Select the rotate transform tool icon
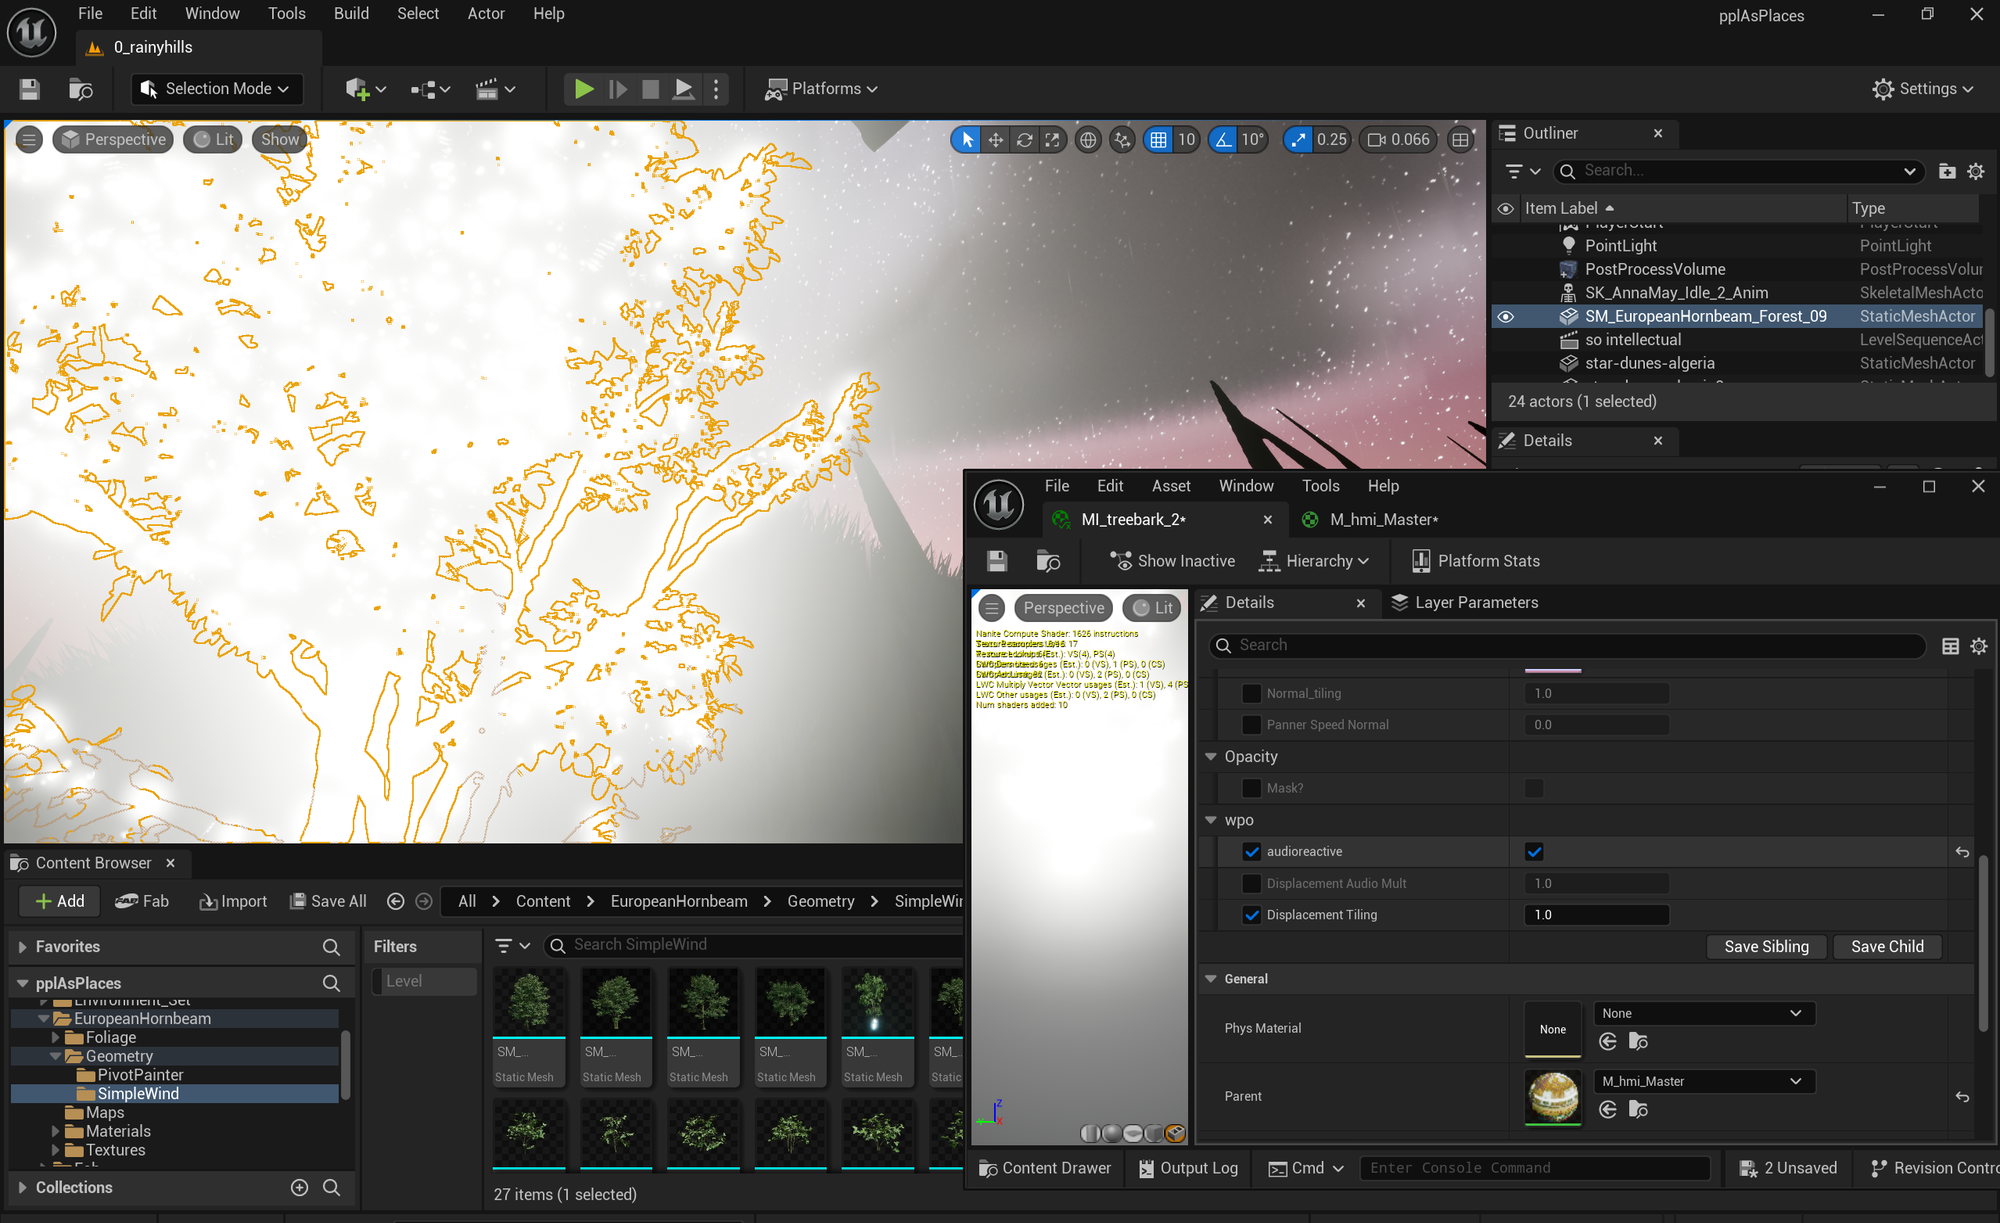This screenshot has width=2000, height=1223. coord(1024,140)
